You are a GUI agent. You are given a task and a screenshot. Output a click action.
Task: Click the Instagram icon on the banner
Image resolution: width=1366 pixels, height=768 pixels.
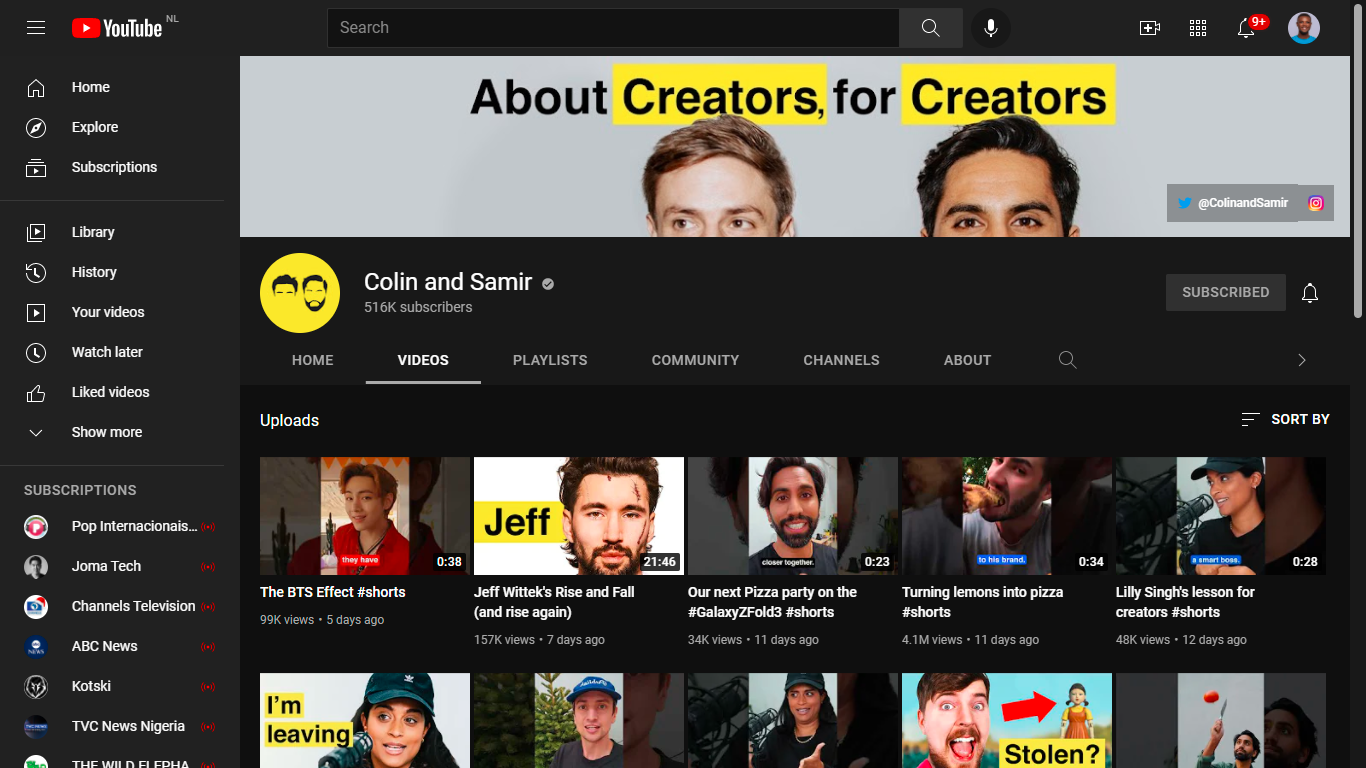pos(1316,203)
